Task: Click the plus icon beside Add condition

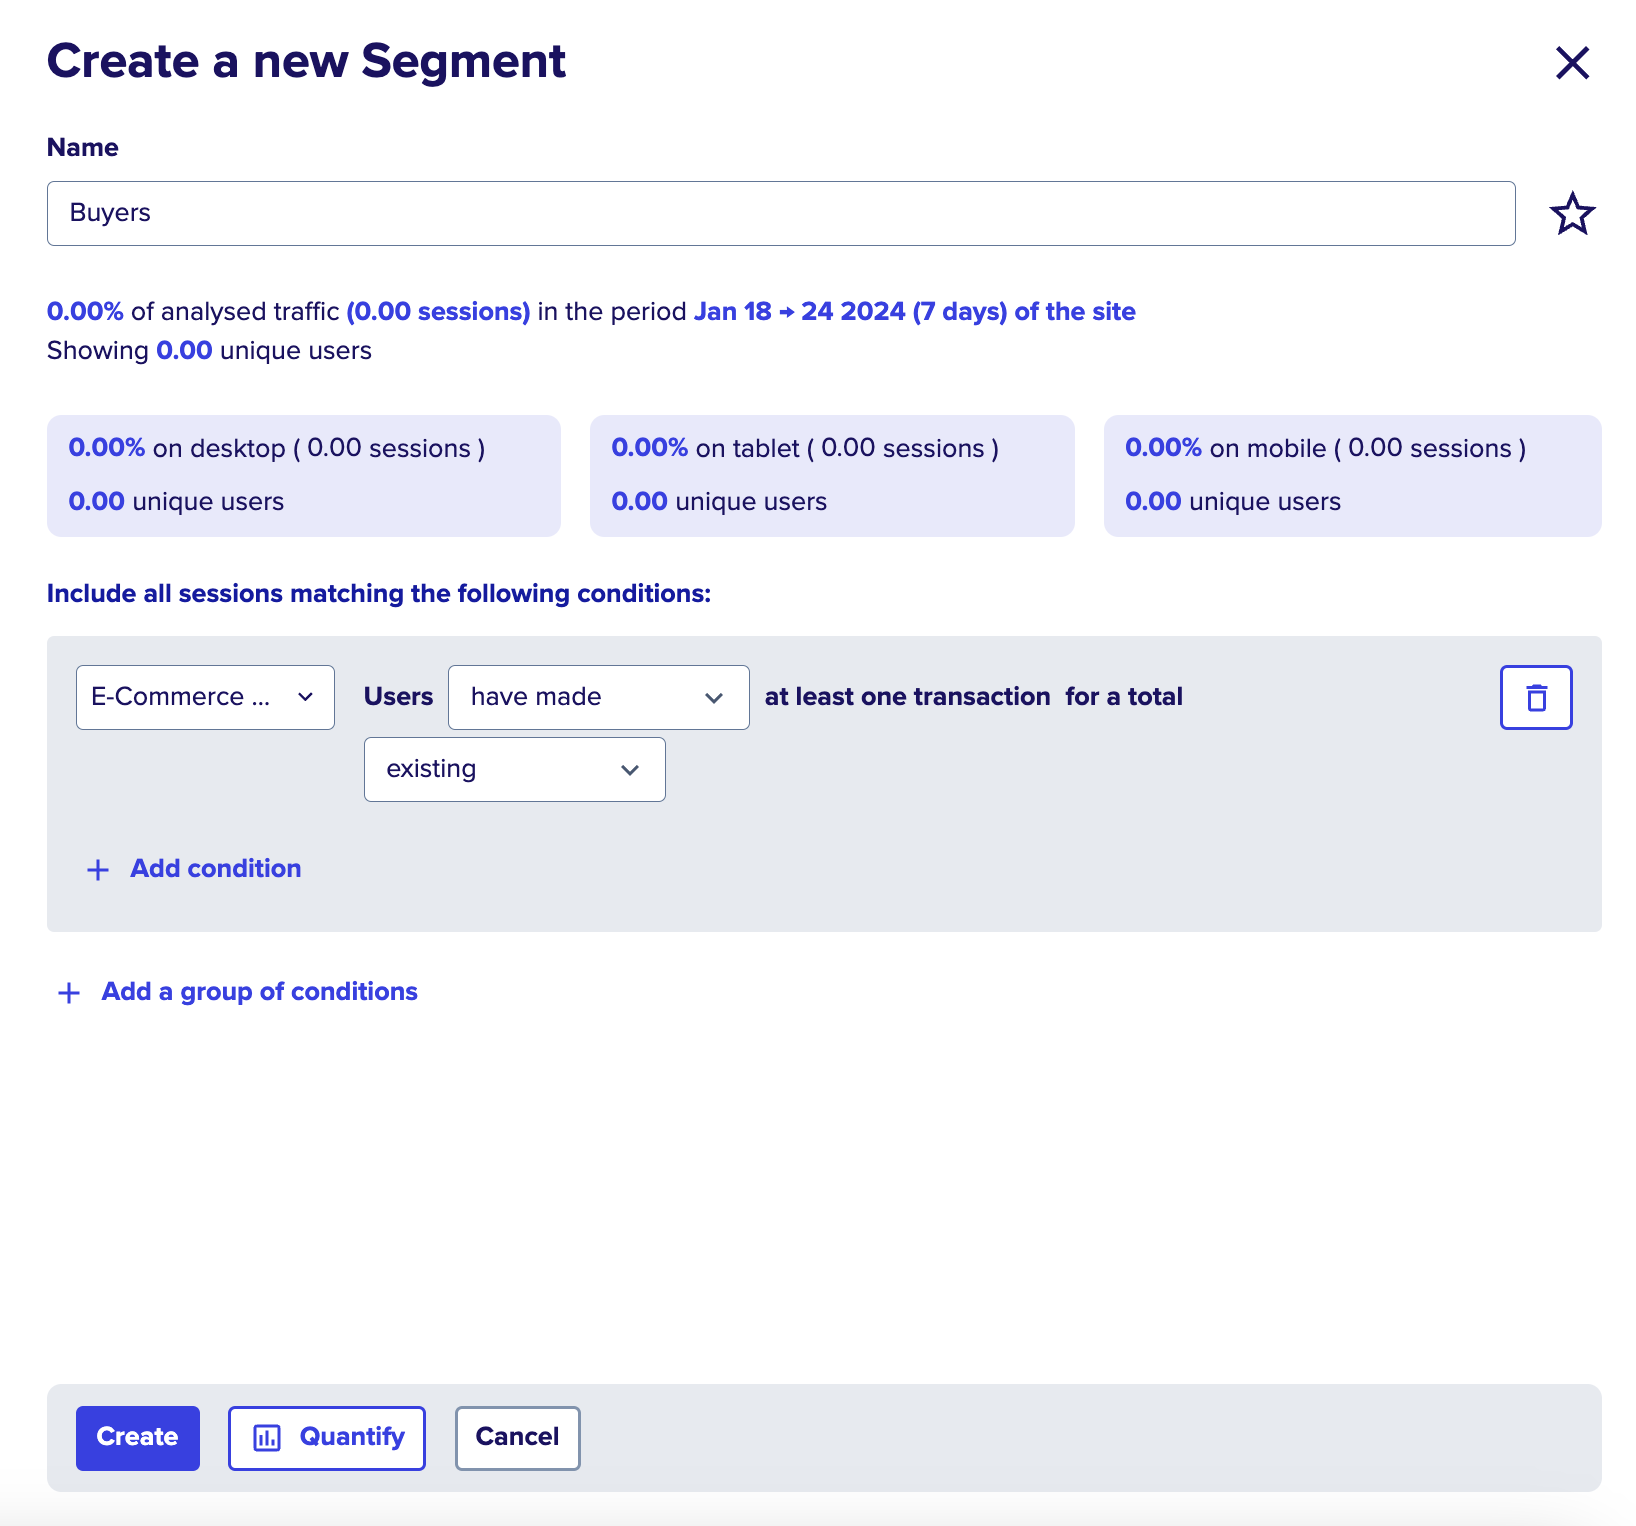Action: [98, 870]
